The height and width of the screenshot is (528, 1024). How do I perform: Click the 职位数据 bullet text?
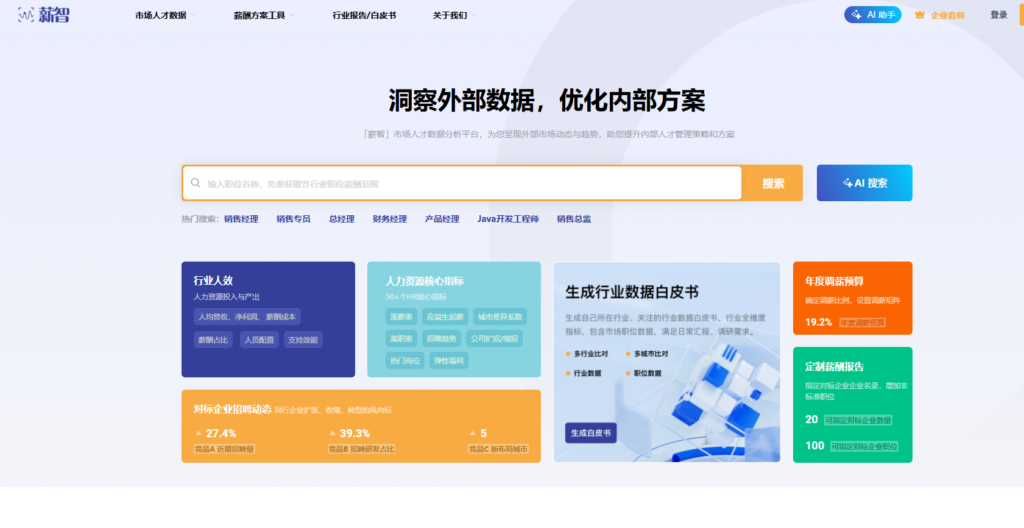pos(647,373)
